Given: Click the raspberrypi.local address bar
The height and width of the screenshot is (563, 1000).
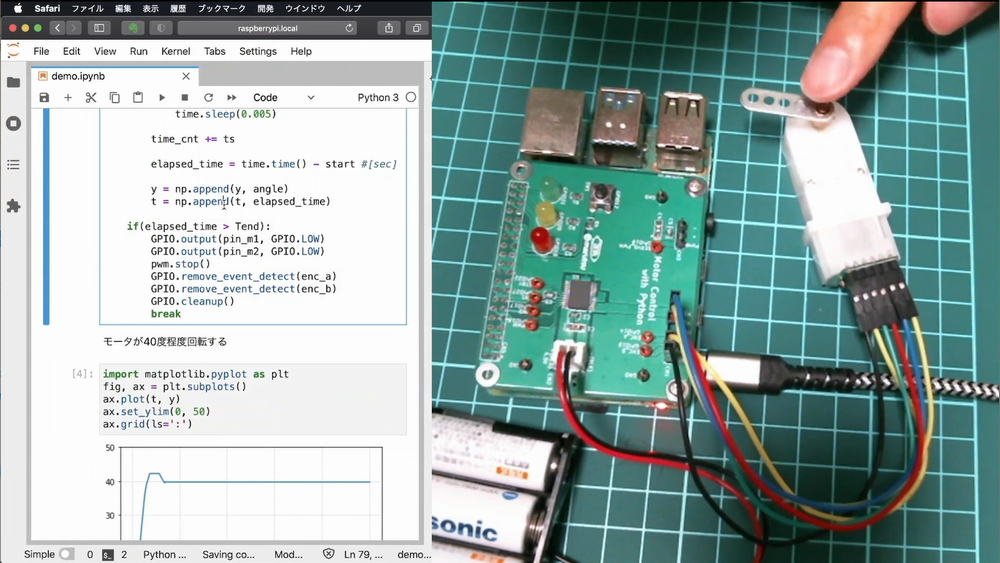Looking at the screenshot, I should click(268, 28).
